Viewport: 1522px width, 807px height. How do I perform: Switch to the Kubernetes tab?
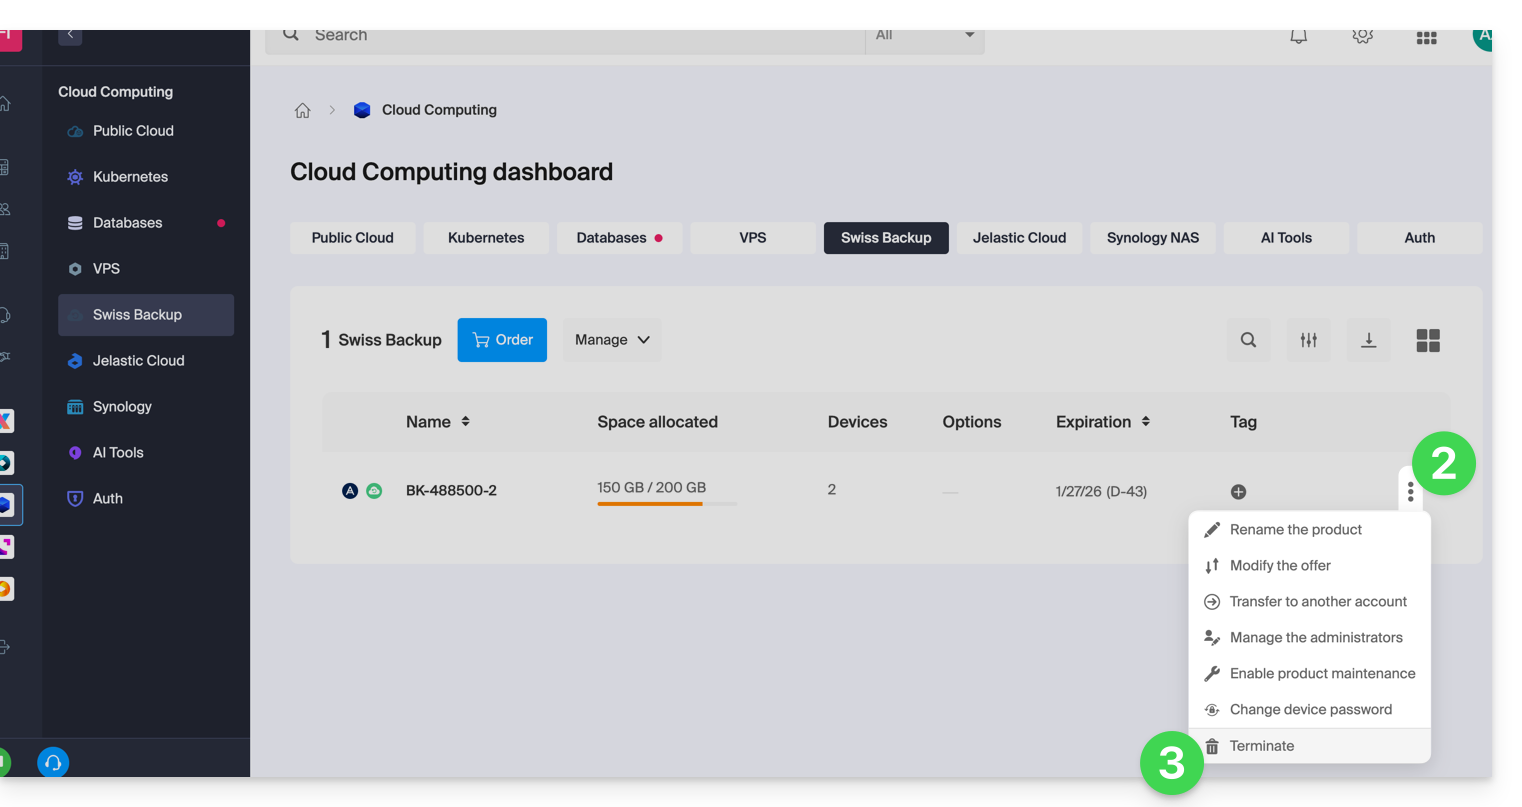click(x=486, y=238)
